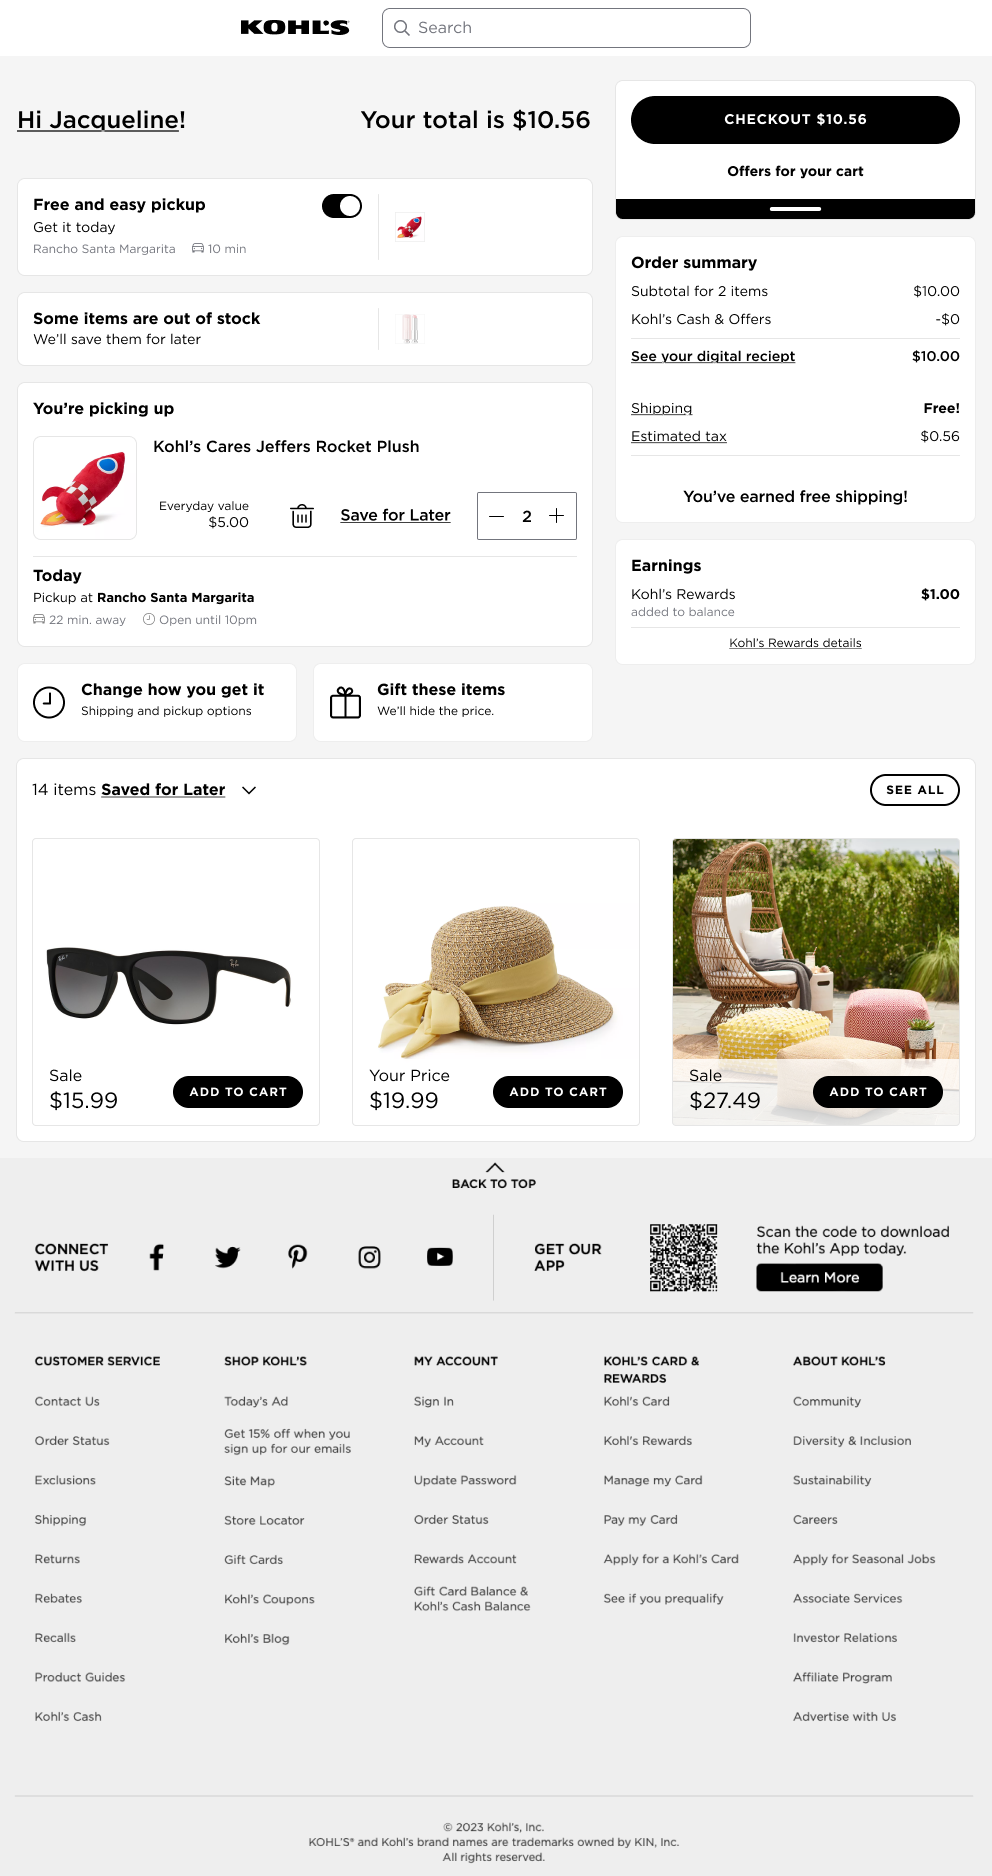Open Order Status under Customer Service
Viewport: 992px width, 1876px height.
[72, 1441]
